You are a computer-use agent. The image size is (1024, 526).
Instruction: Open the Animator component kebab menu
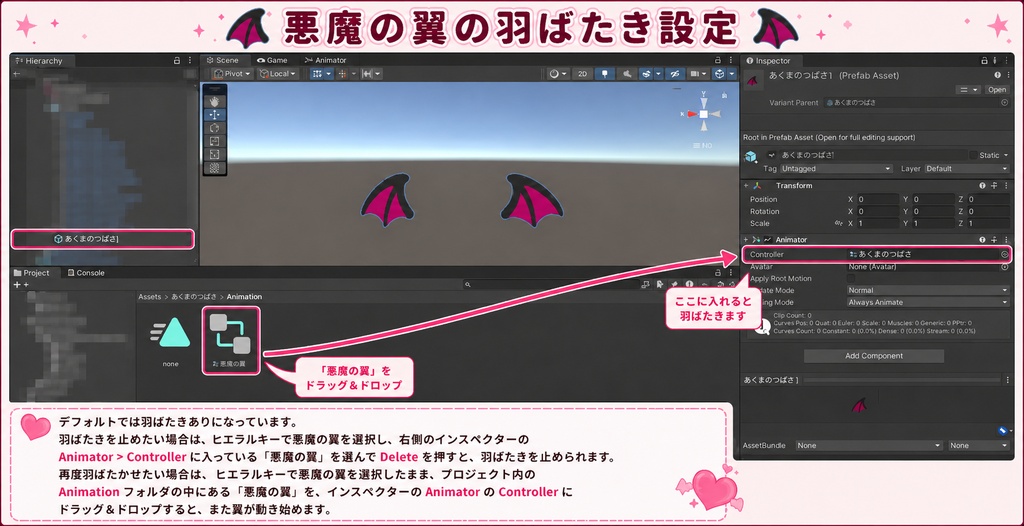[x=1006, y=240]
